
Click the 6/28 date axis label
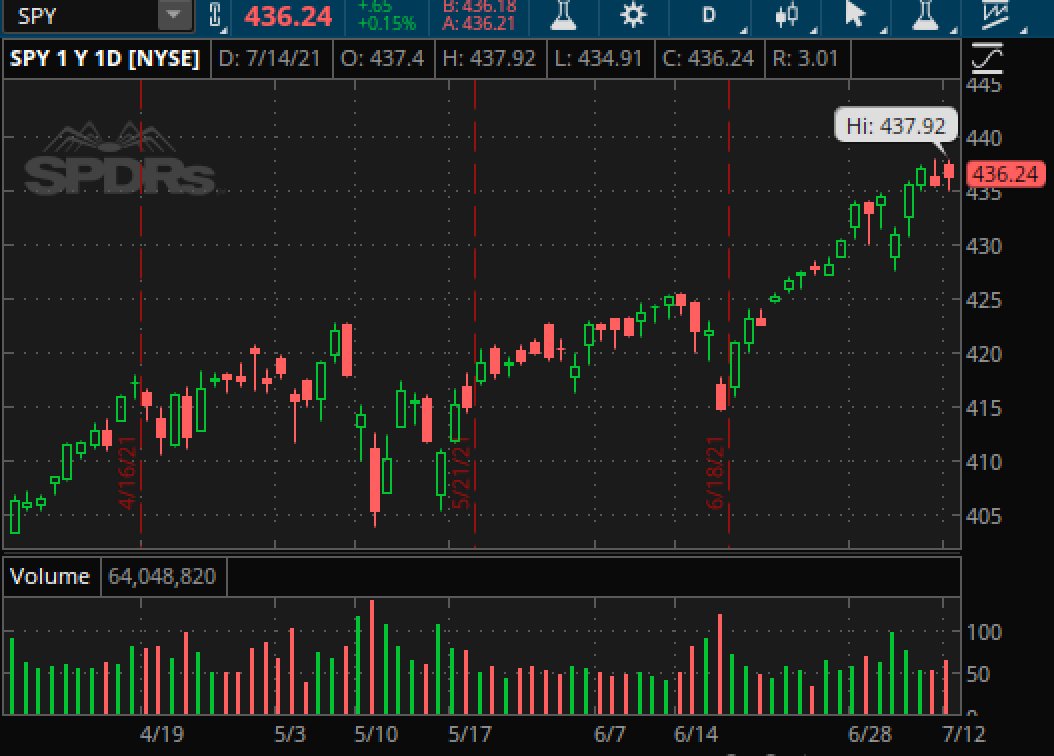[x=870, y=734]
